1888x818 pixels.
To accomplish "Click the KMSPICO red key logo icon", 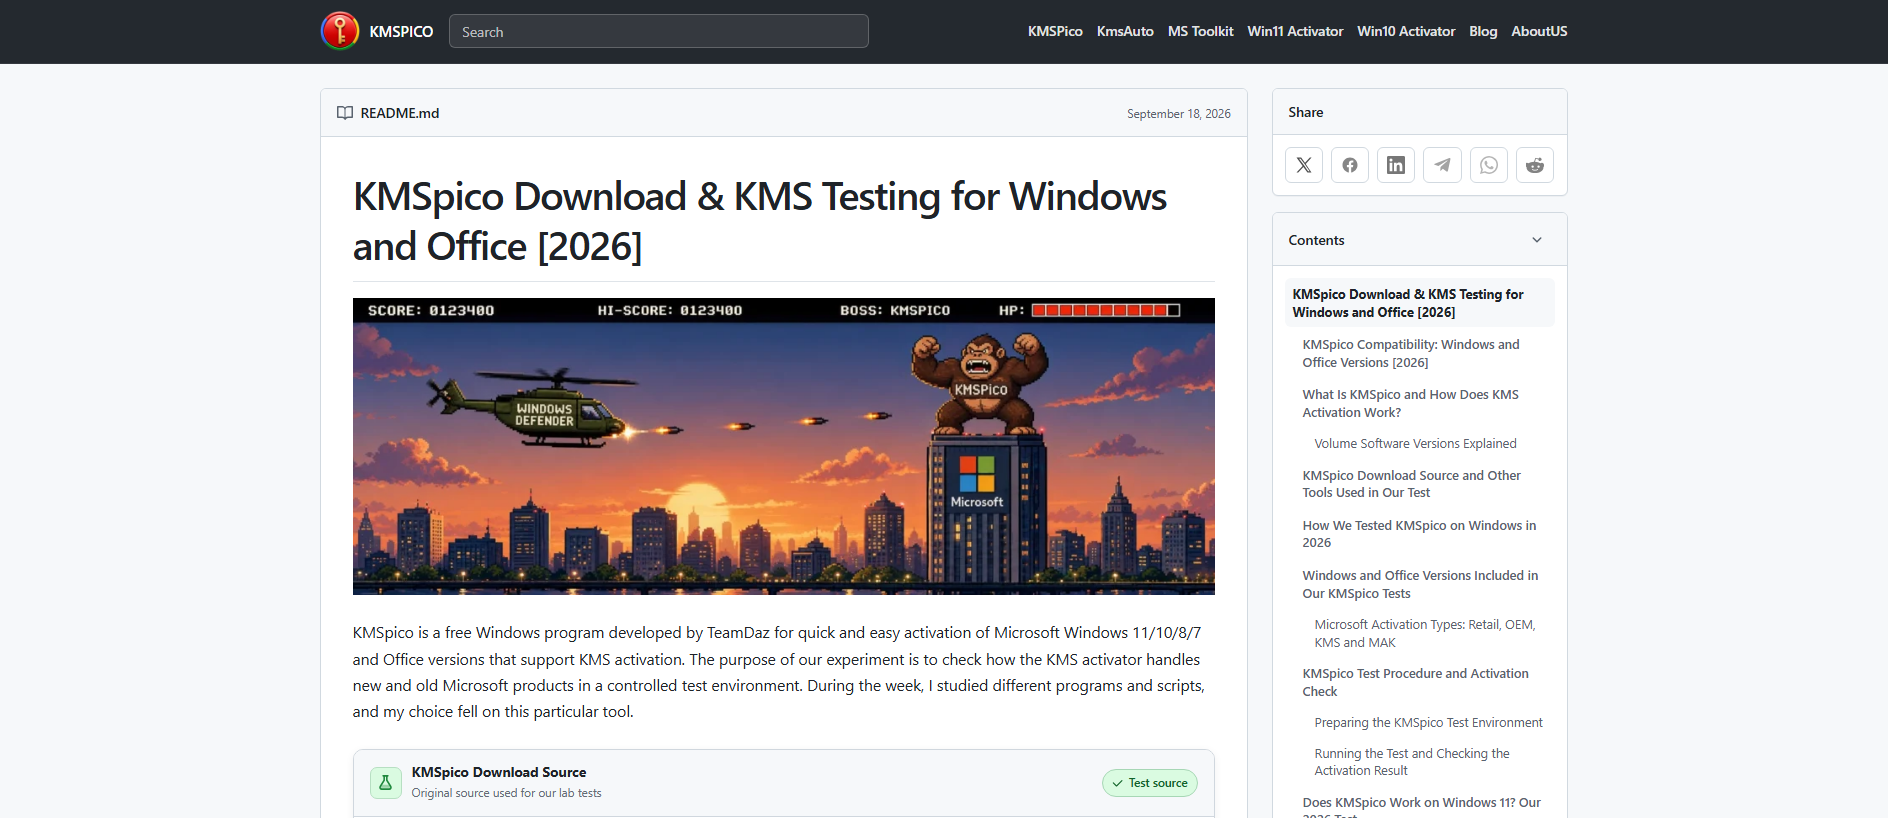I will click(340, 31).
